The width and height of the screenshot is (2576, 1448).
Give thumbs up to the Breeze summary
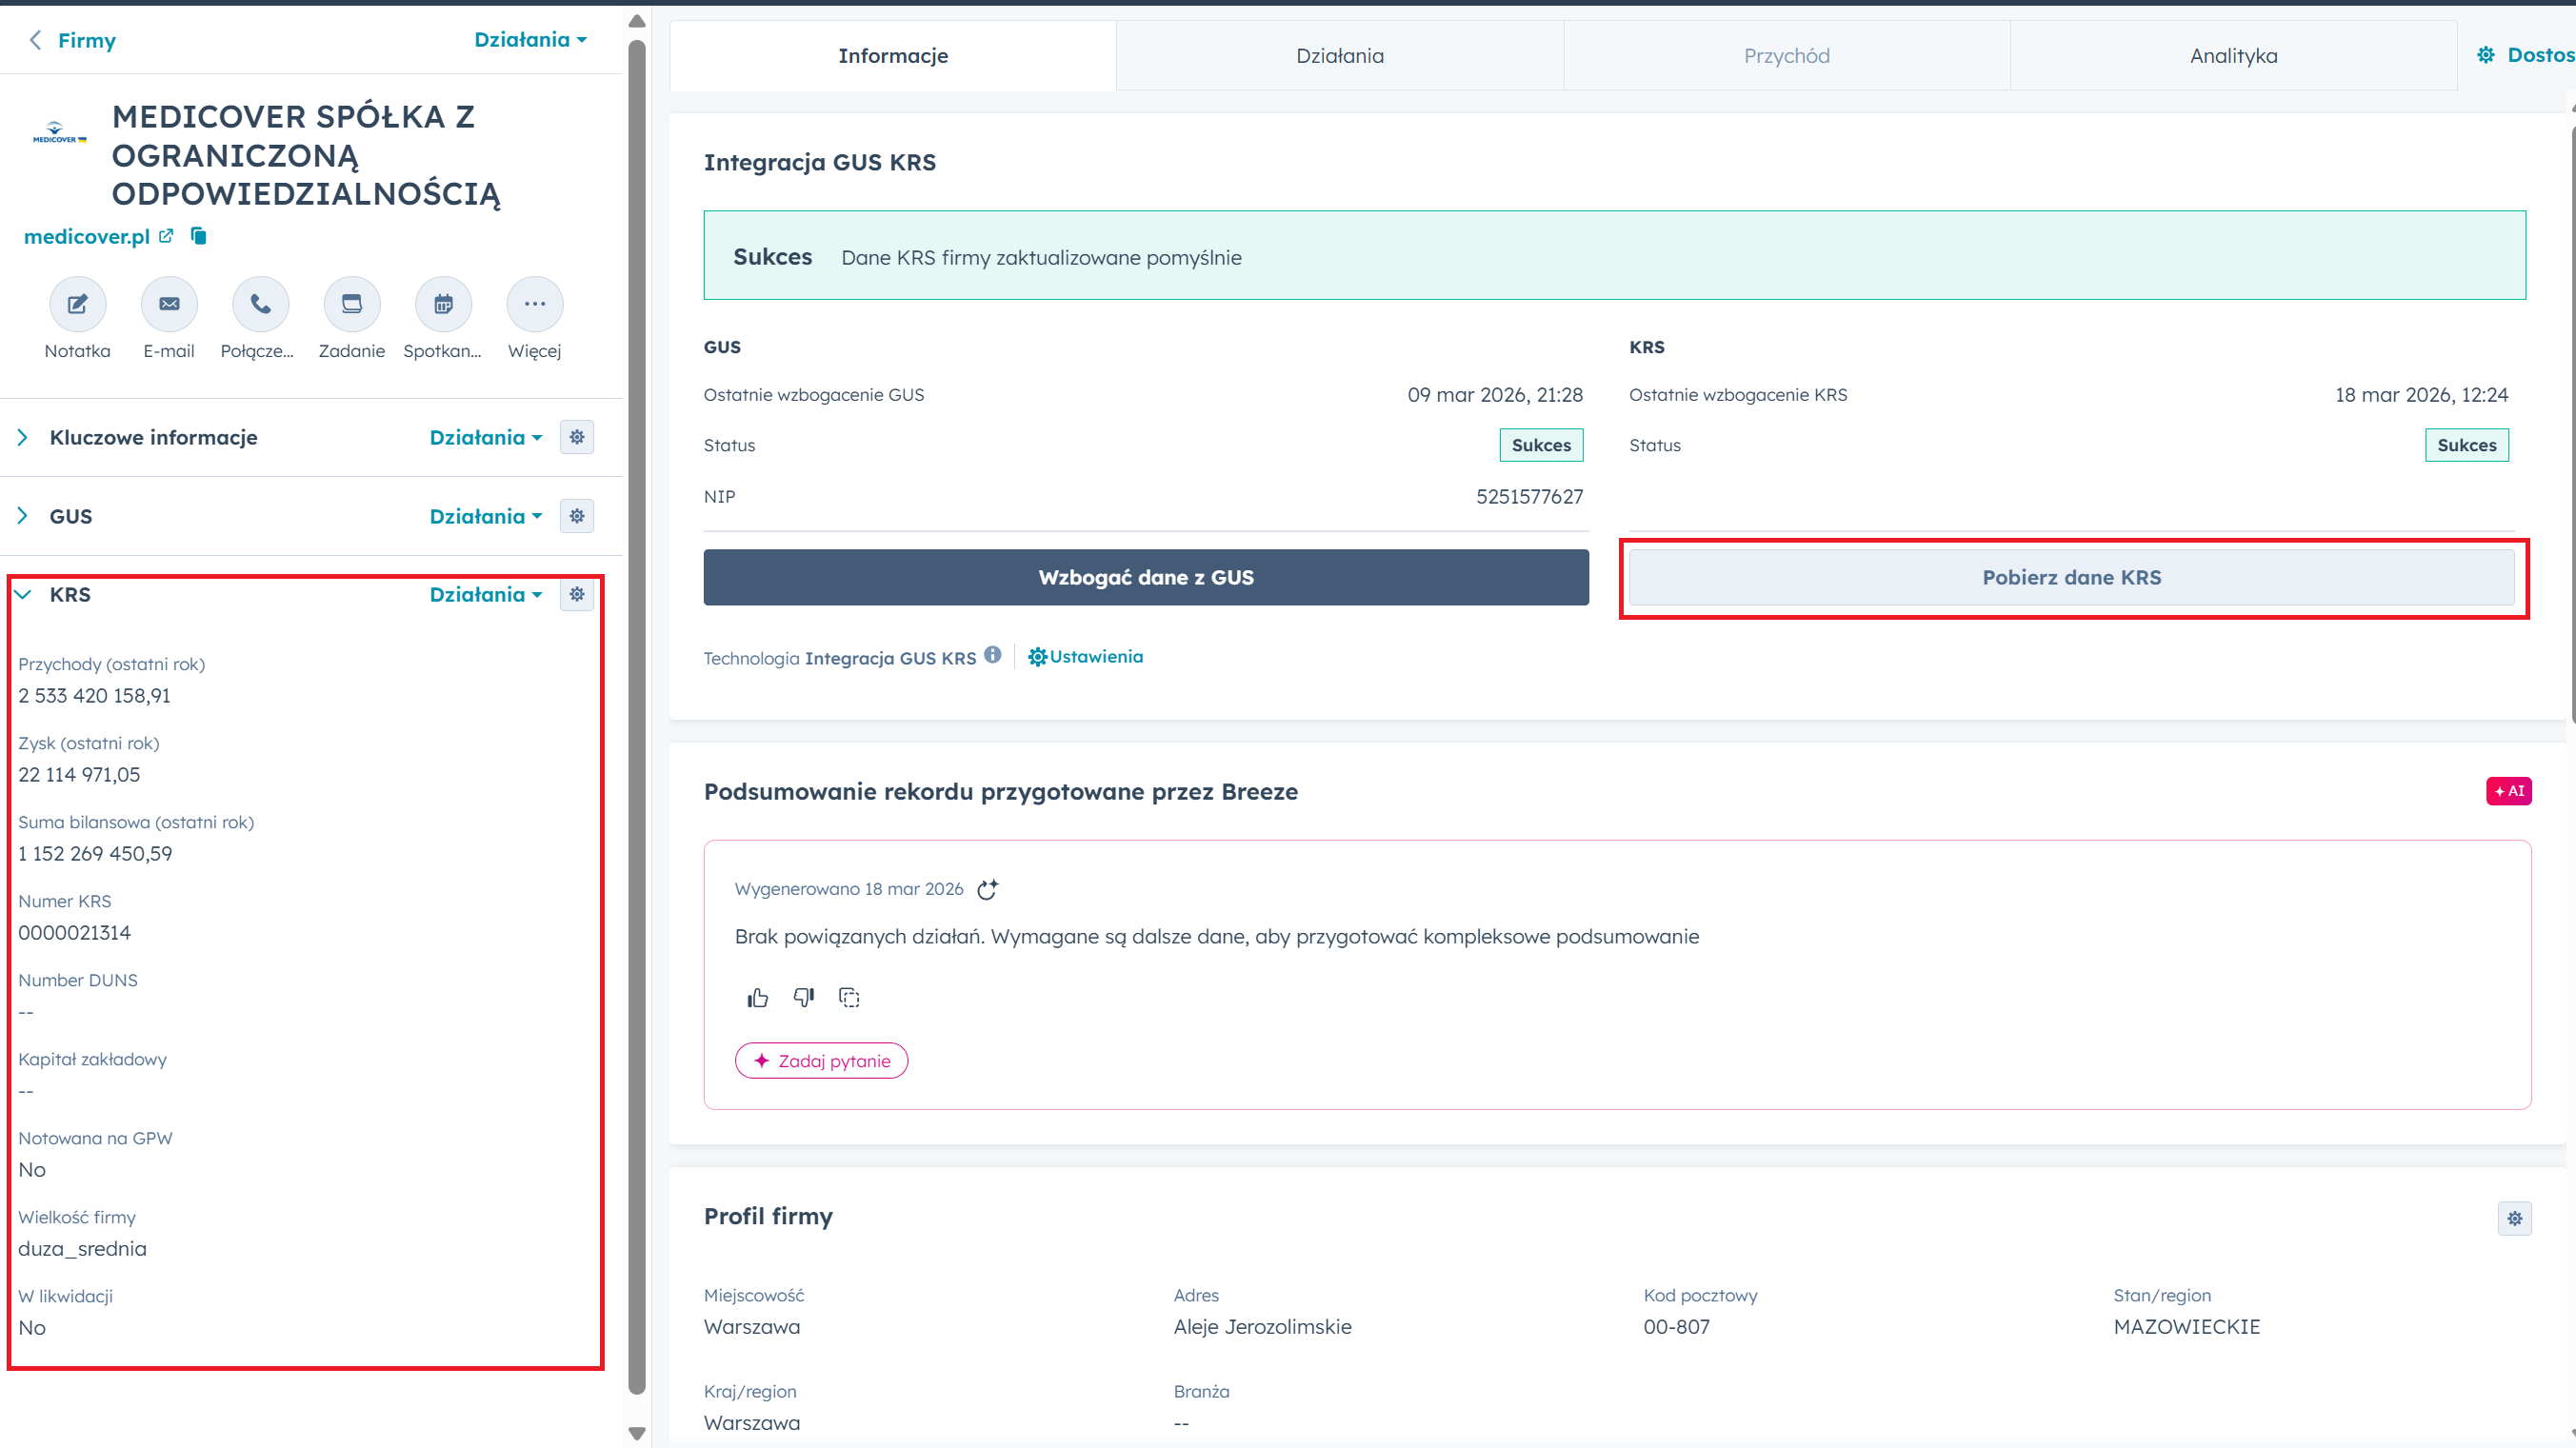click(x=757, y=997)
